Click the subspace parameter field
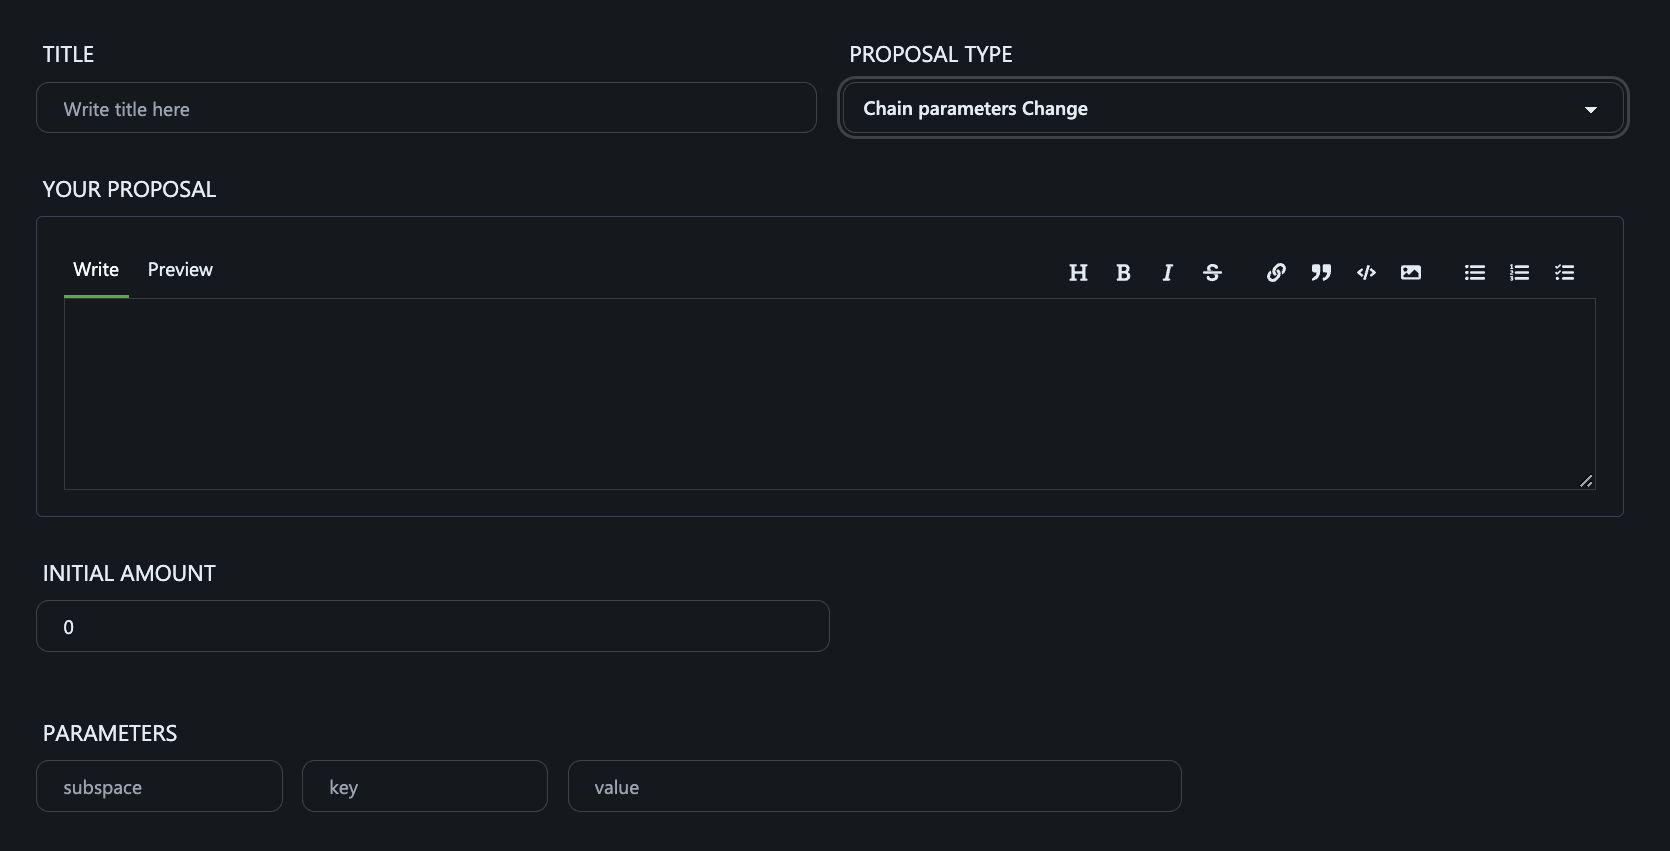1670x851 pixels. coord(159,787)
